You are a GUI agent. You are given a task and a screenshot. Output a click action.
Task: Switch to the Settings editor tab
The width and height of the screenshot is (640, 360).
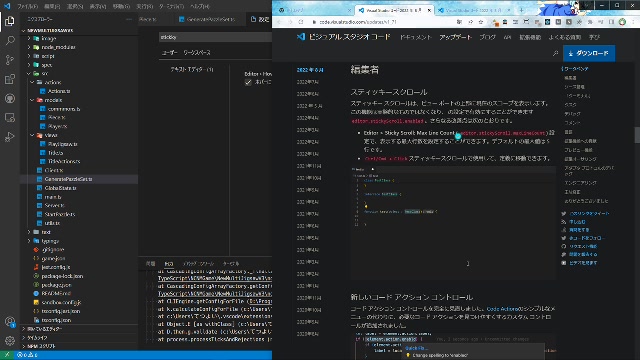[260, 19]
